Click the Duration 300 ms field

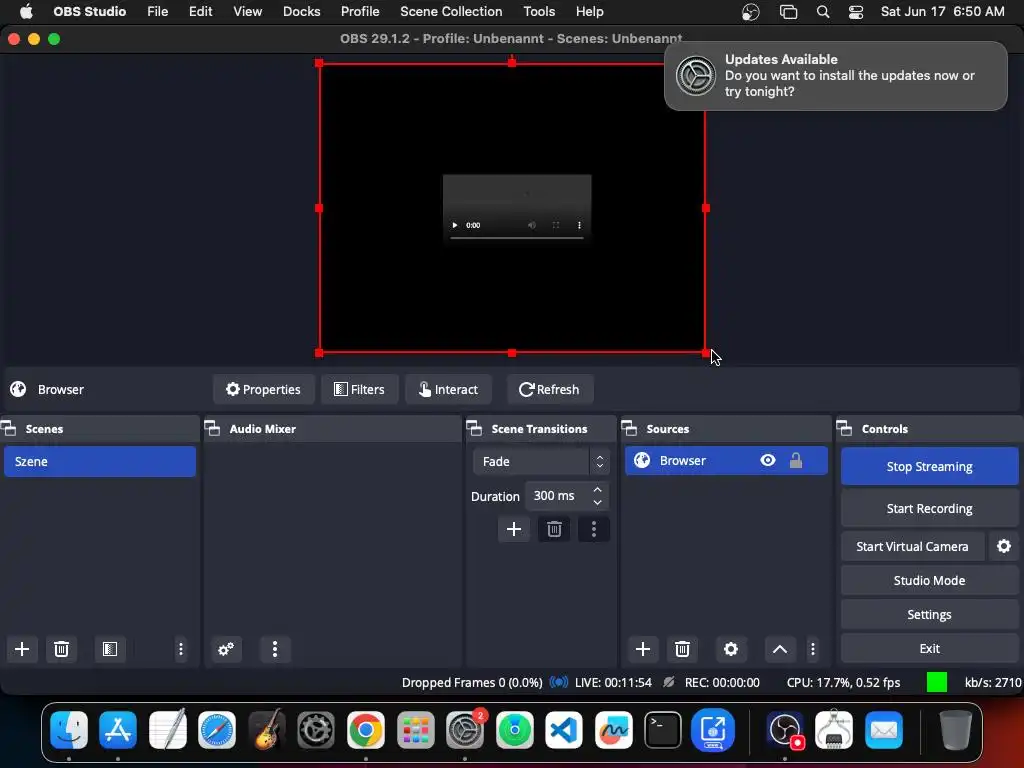click(566, 496)
